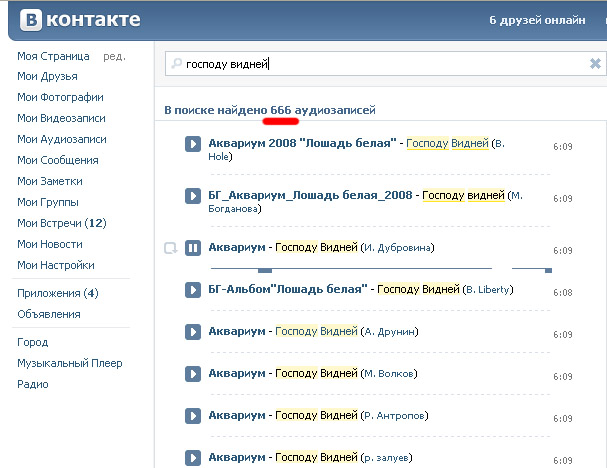Click Аквариум in р. залуев row
The width and height of the screenshot is (607, 468).
tap(237, 457)
